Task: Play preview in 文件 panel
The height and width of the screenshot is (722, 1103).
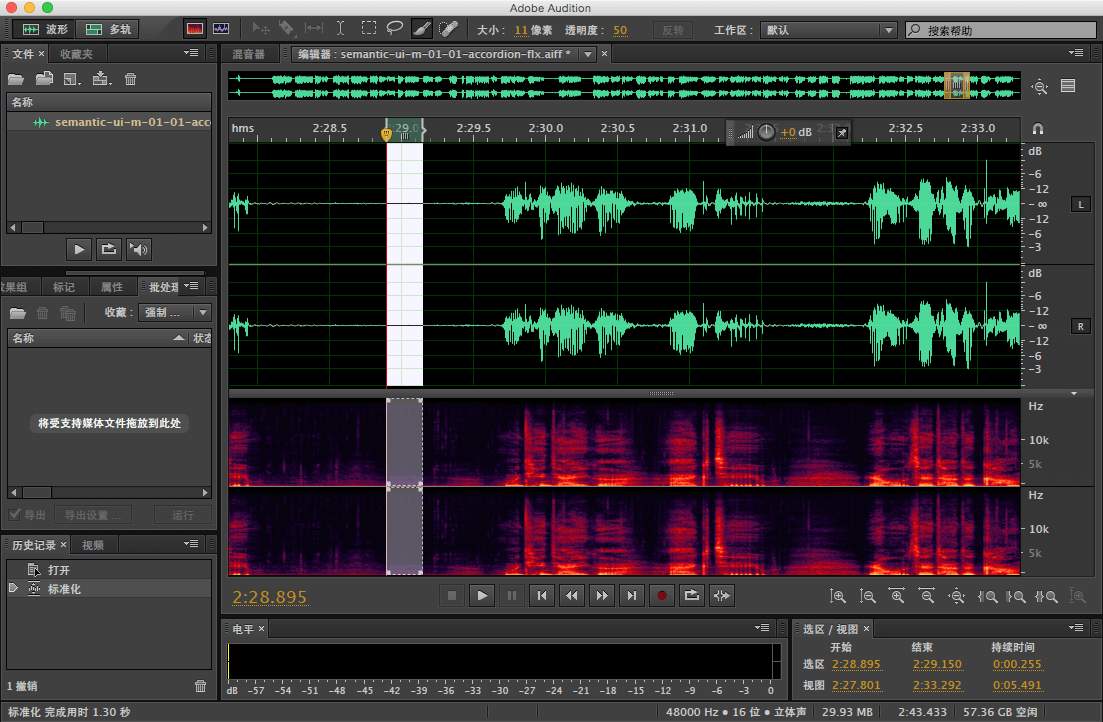Action: pyautogui.click(x=78, y=249)
